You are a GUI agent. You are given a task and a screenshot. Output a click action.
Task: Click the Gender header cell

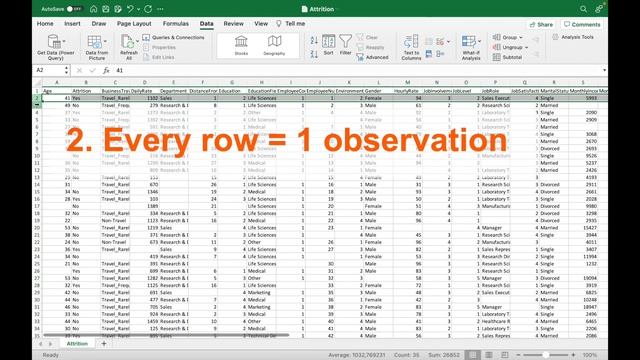pyautogui.click(x=378, y=91)
